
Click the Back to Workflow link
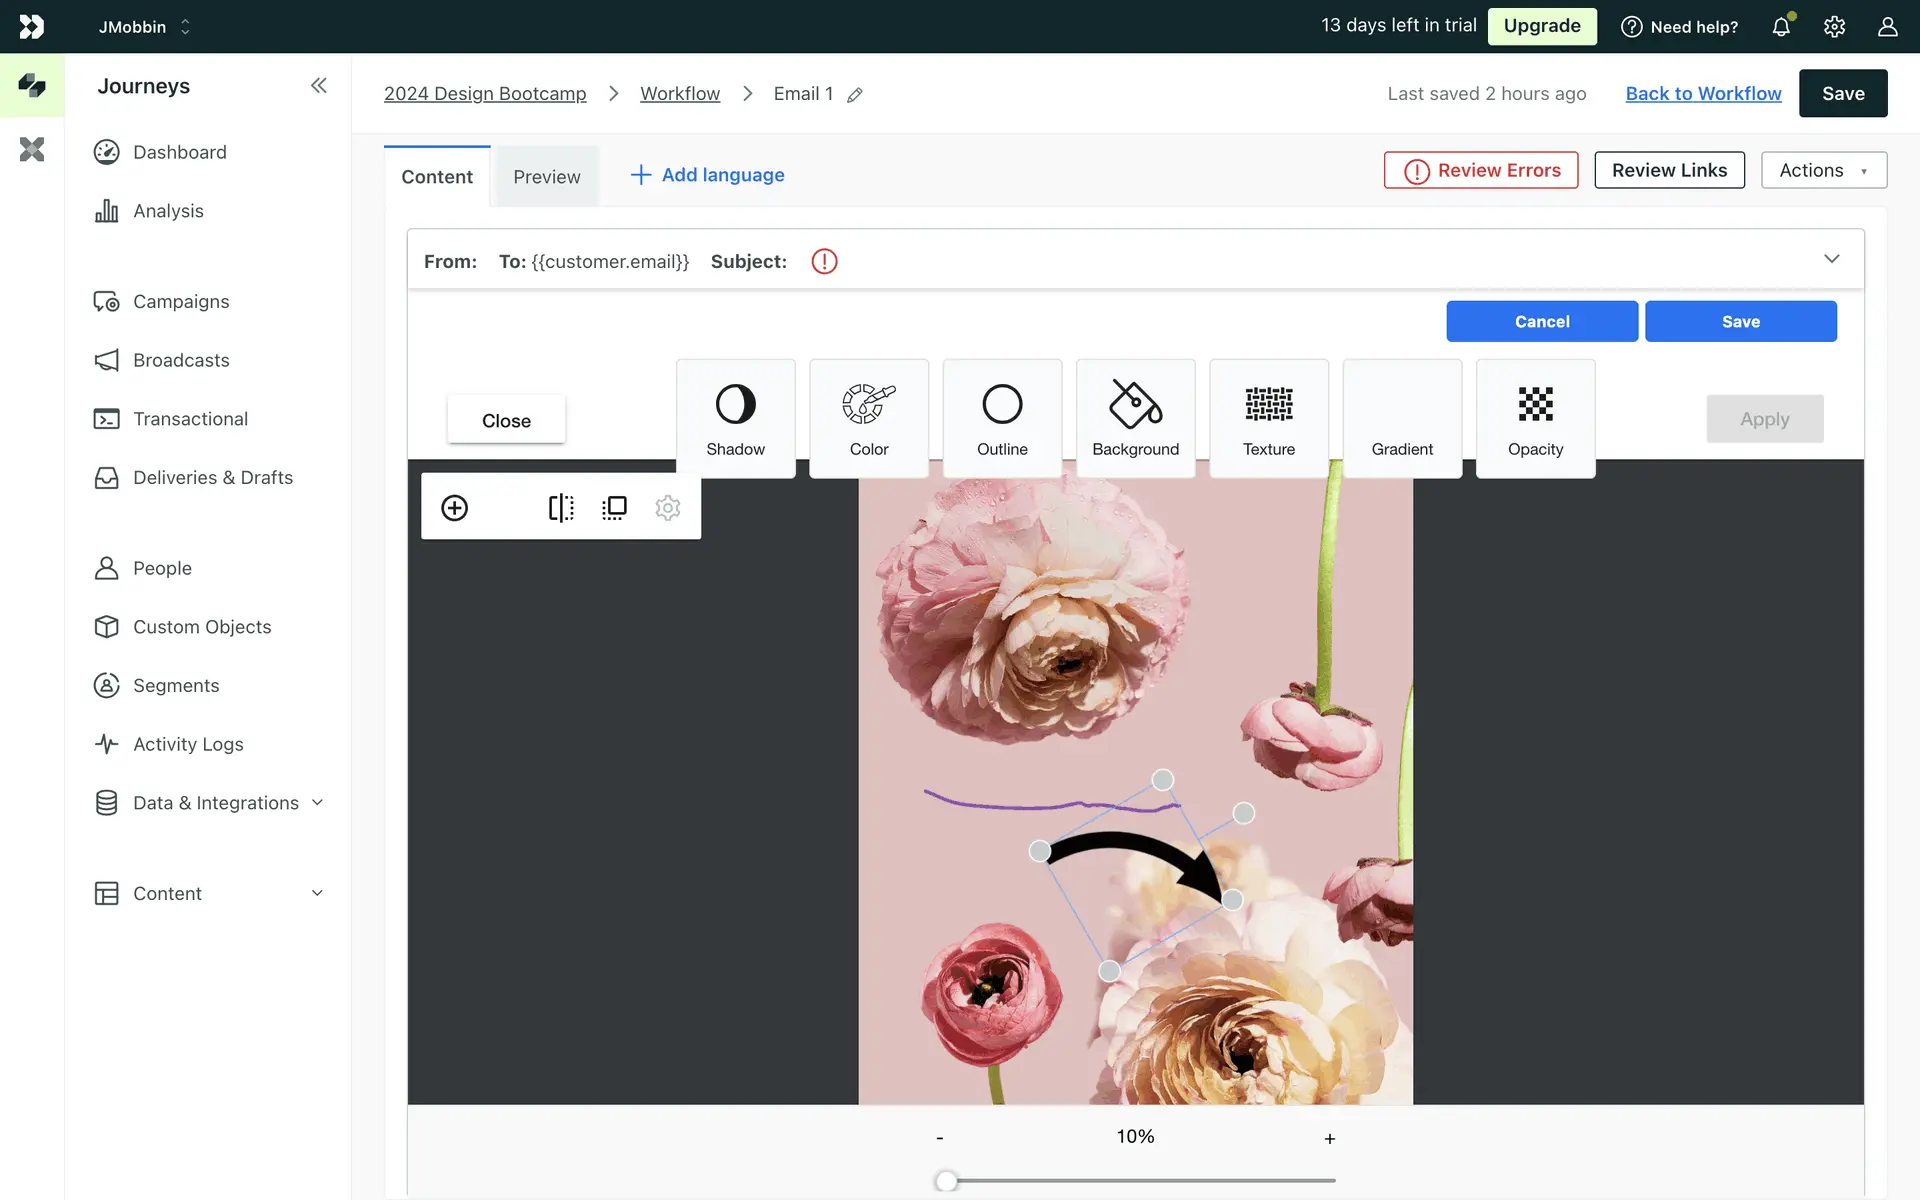click(x=1703, y=93)
